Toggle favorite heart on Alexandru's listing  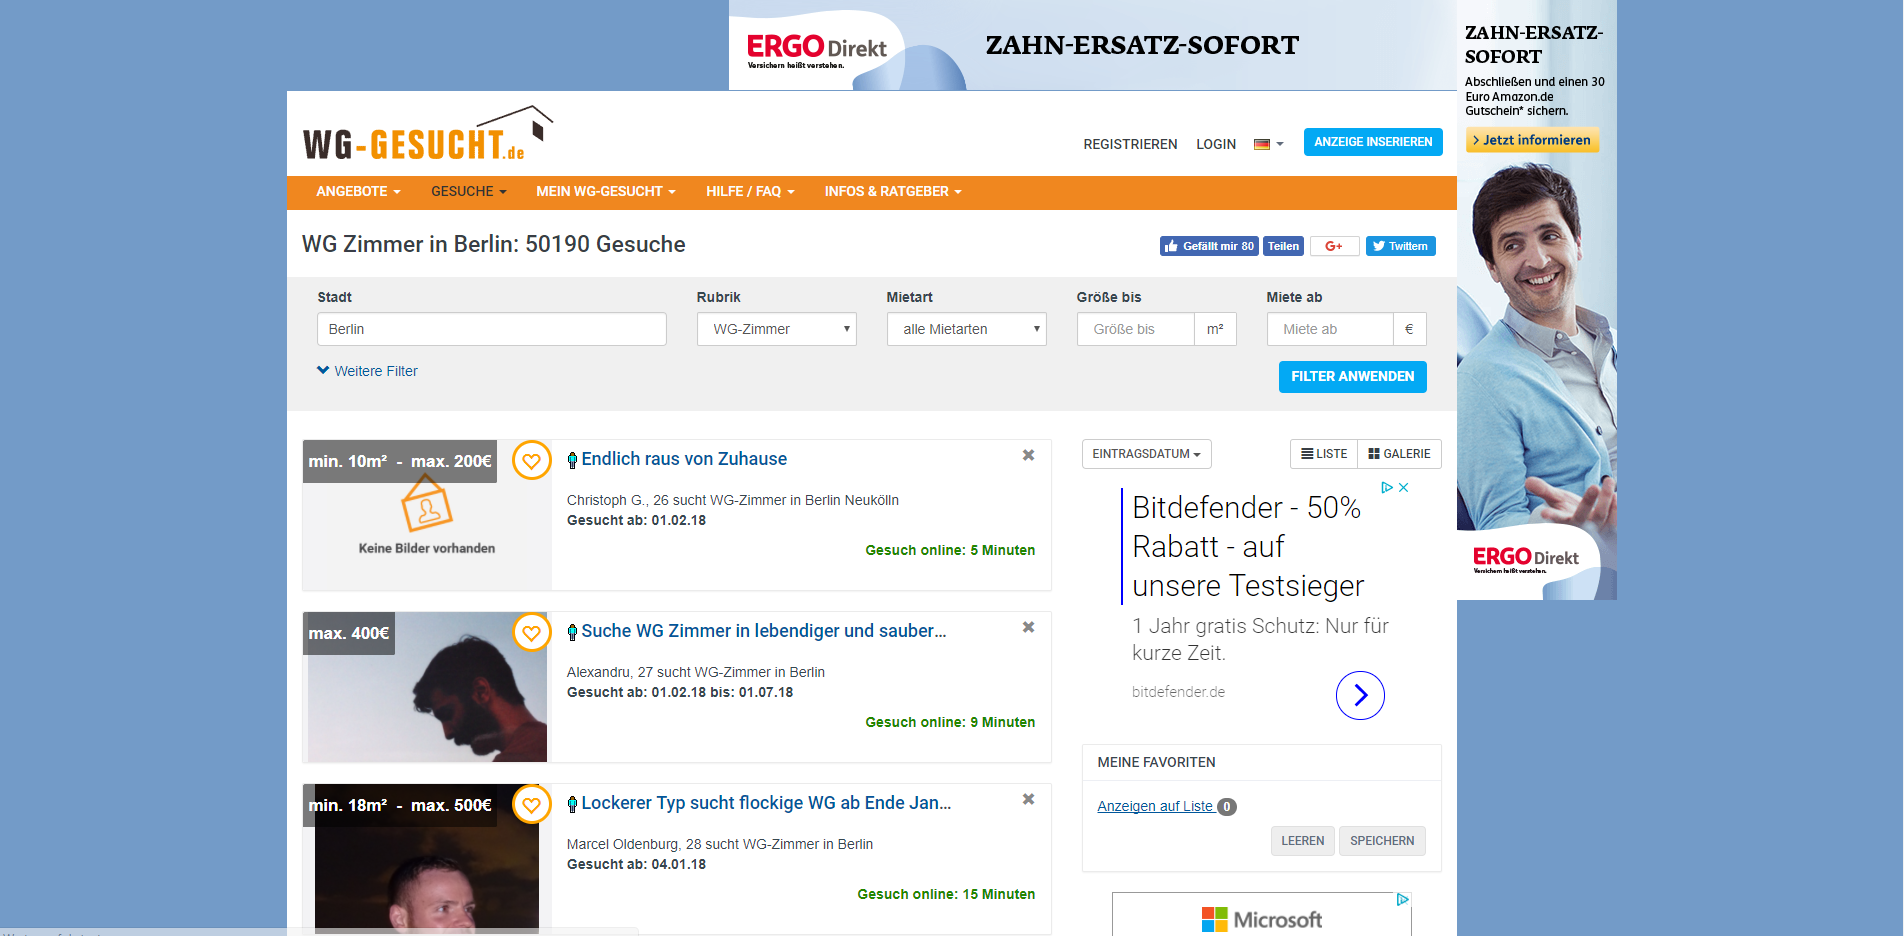tap(531, 633)
